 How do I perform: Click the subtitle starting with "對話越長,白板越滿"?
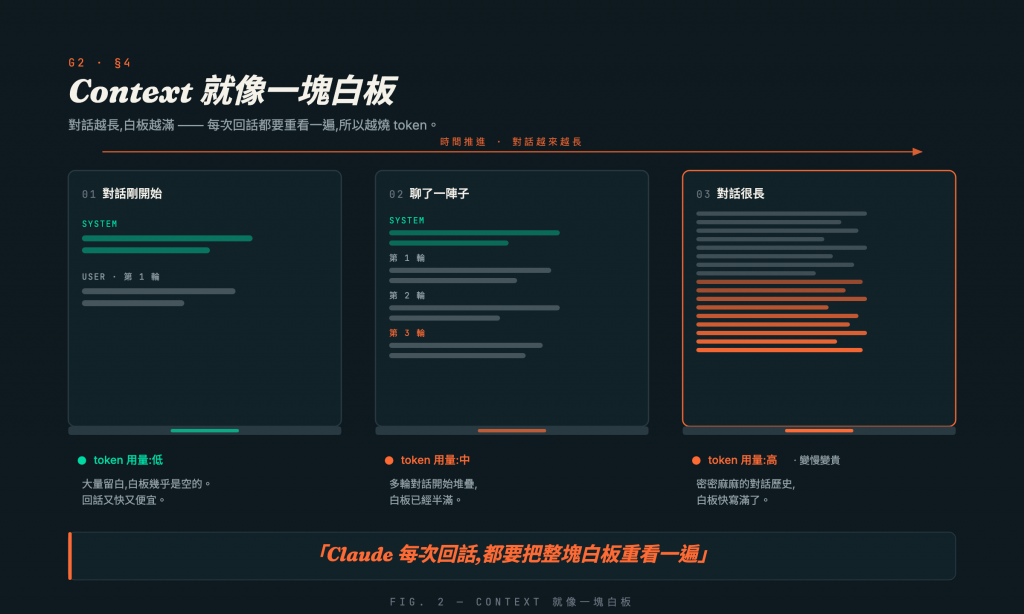(x=253, y=125)
